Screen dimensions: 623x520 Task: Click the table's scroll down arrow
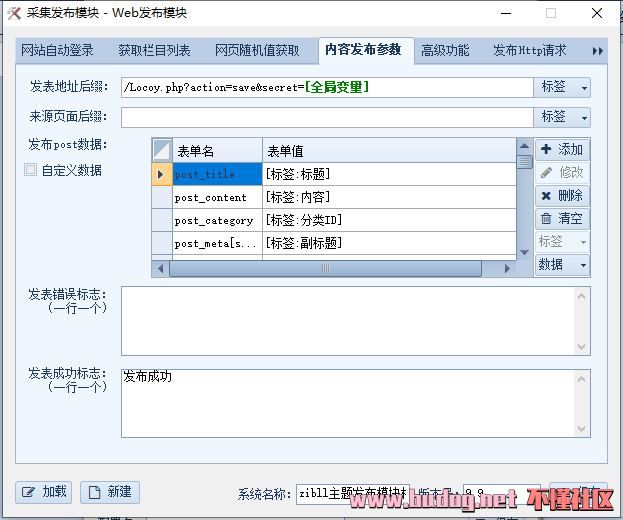click(524, 252)
